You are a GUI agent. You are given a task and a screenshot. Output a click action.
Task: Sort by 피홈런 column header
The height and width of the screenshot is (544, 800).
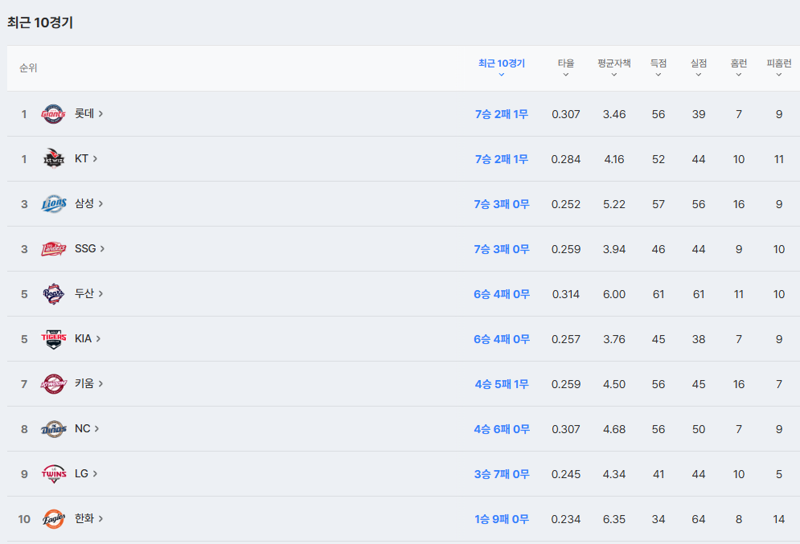tap(779, 68)
